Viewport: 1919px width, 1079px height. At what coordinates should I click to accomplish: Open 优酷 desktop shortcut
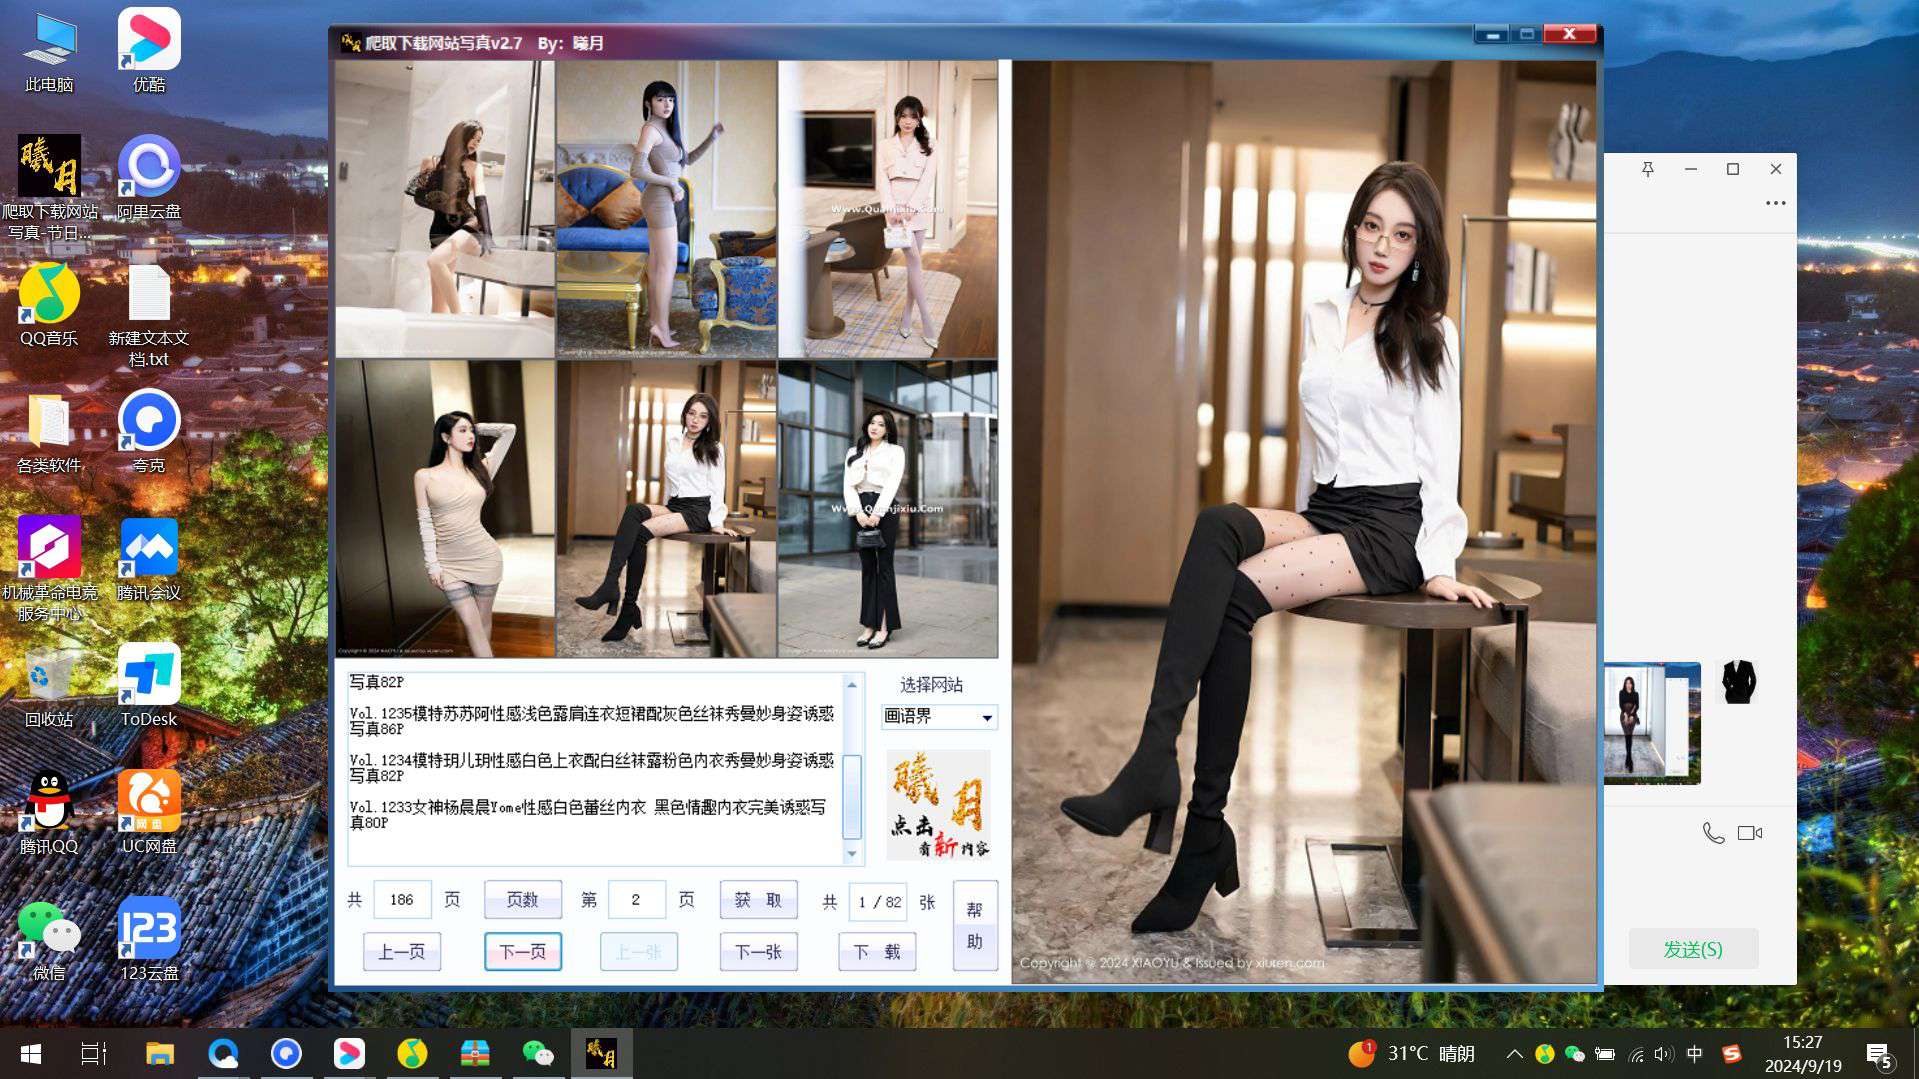click(149, 50)
